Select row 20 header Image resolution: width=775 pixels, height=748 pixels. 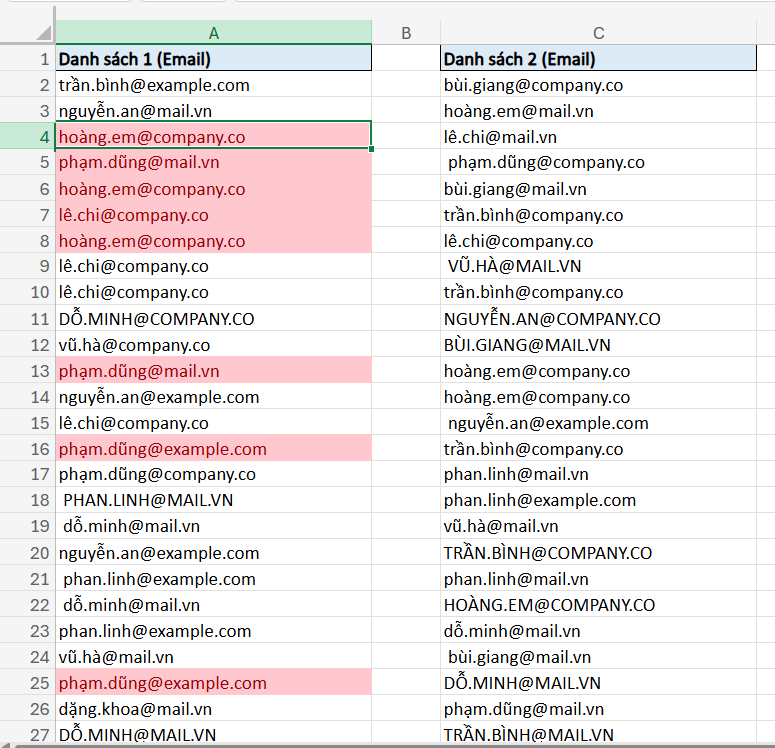(27, 553)
